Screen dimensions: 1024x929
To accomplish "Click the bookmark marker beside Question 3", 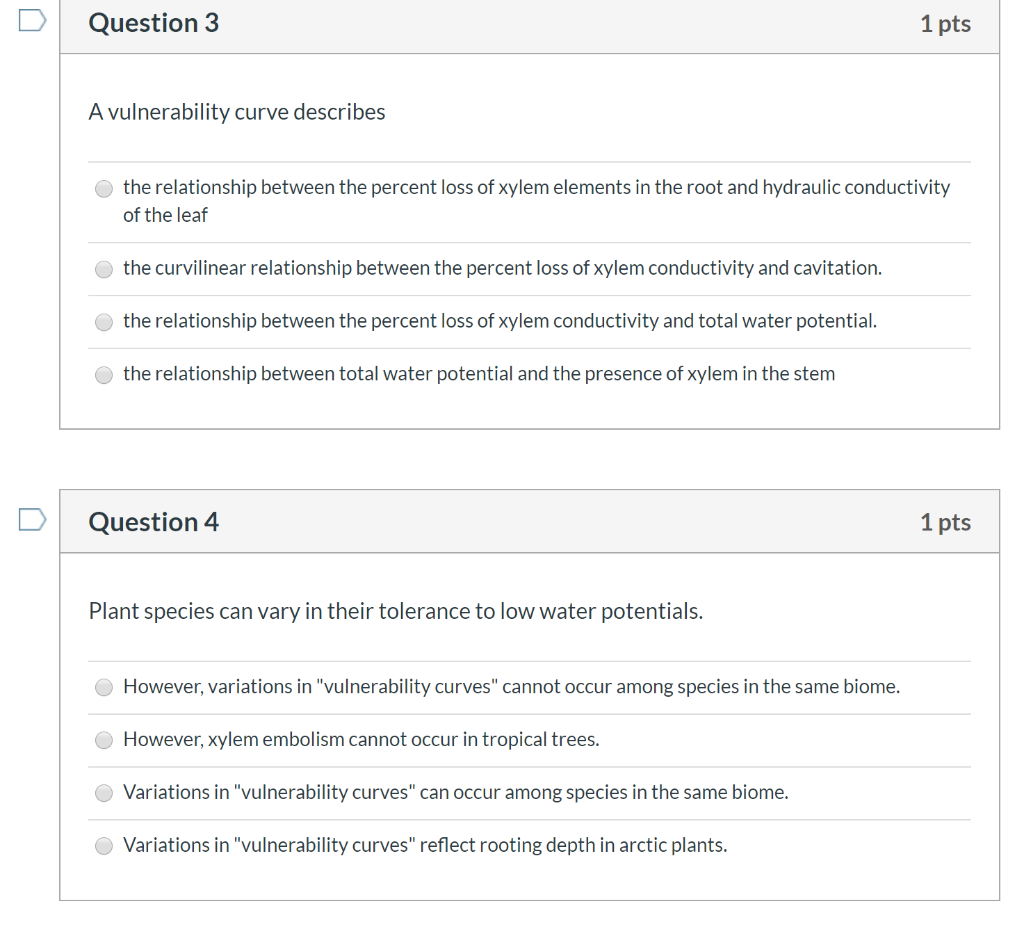I will click(31, 20).
